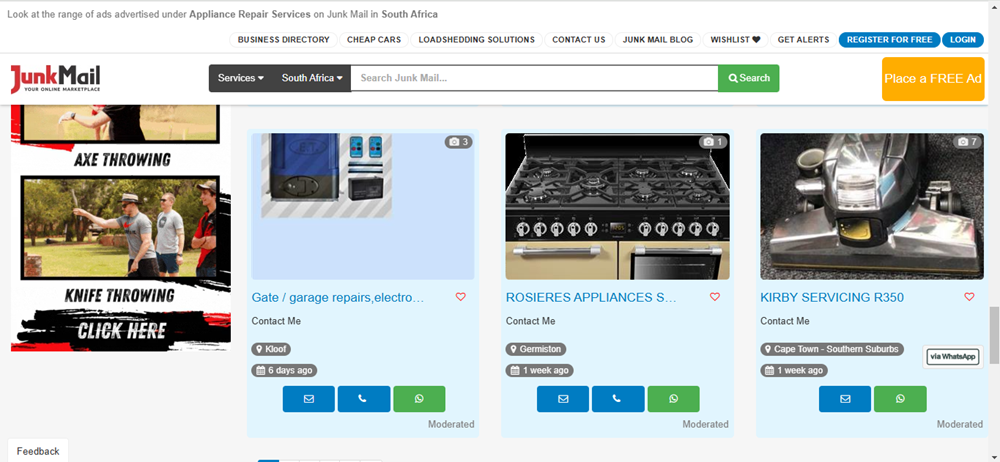1000x462 pixels.
Task: Email the ROSIERES APPLIANCES advertiser
Action: [x=562, y=399]
